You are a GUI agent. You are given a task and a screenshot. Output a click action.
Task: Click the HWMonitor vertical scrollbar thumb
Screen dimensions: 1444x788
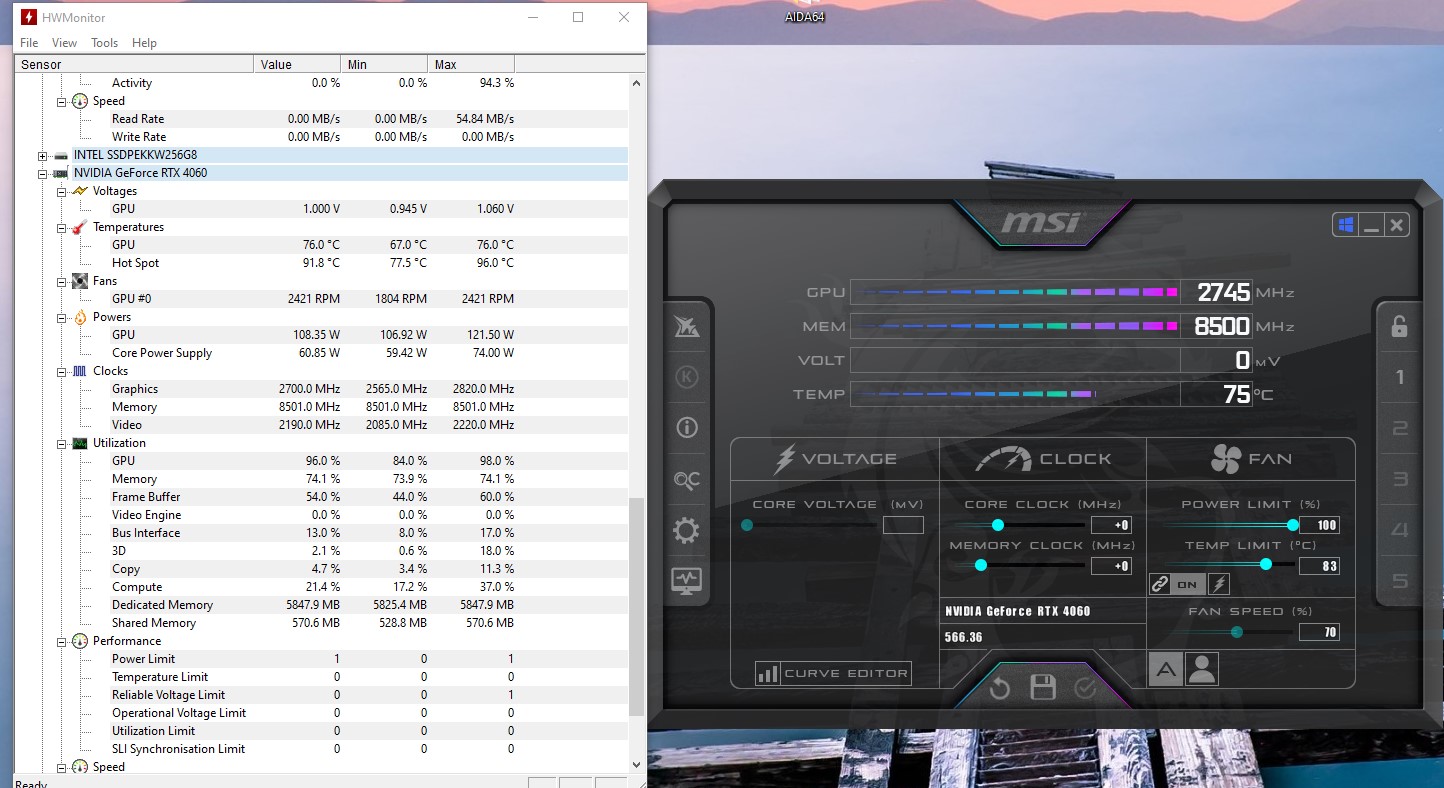click(x=637, y=606)
